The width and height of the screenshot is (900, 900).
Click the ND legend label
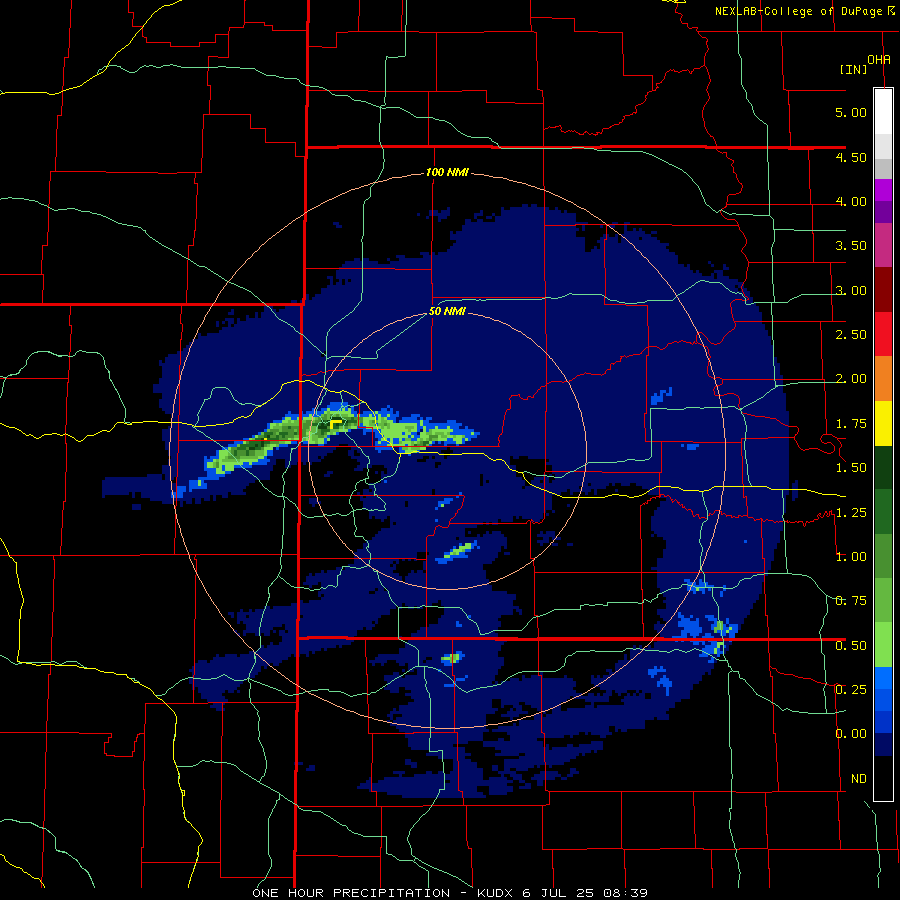coord(859,779)
